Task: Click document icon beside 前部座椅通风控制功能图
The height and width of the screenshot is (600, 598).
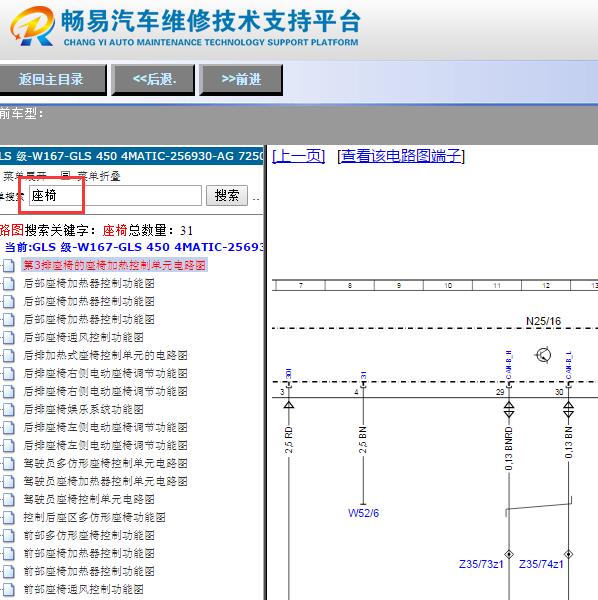Action: [x=9, y=589]
